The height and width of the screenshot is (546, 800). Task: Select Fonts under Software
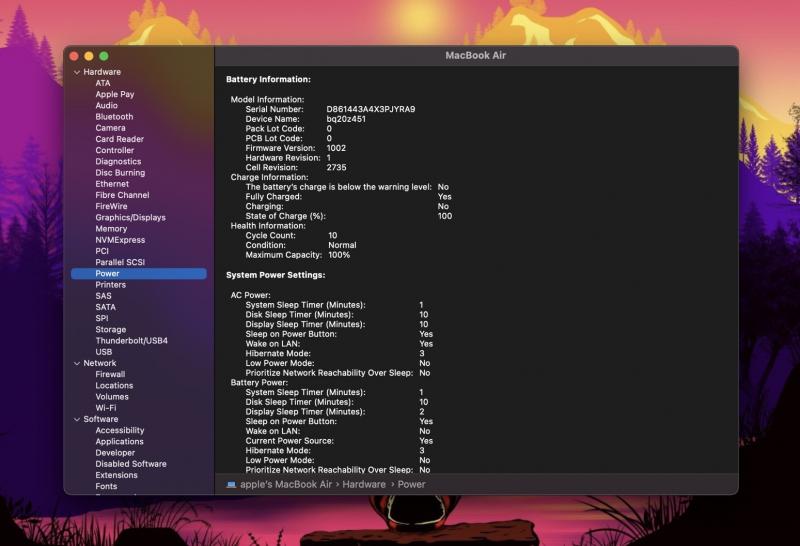pos(106,487)
